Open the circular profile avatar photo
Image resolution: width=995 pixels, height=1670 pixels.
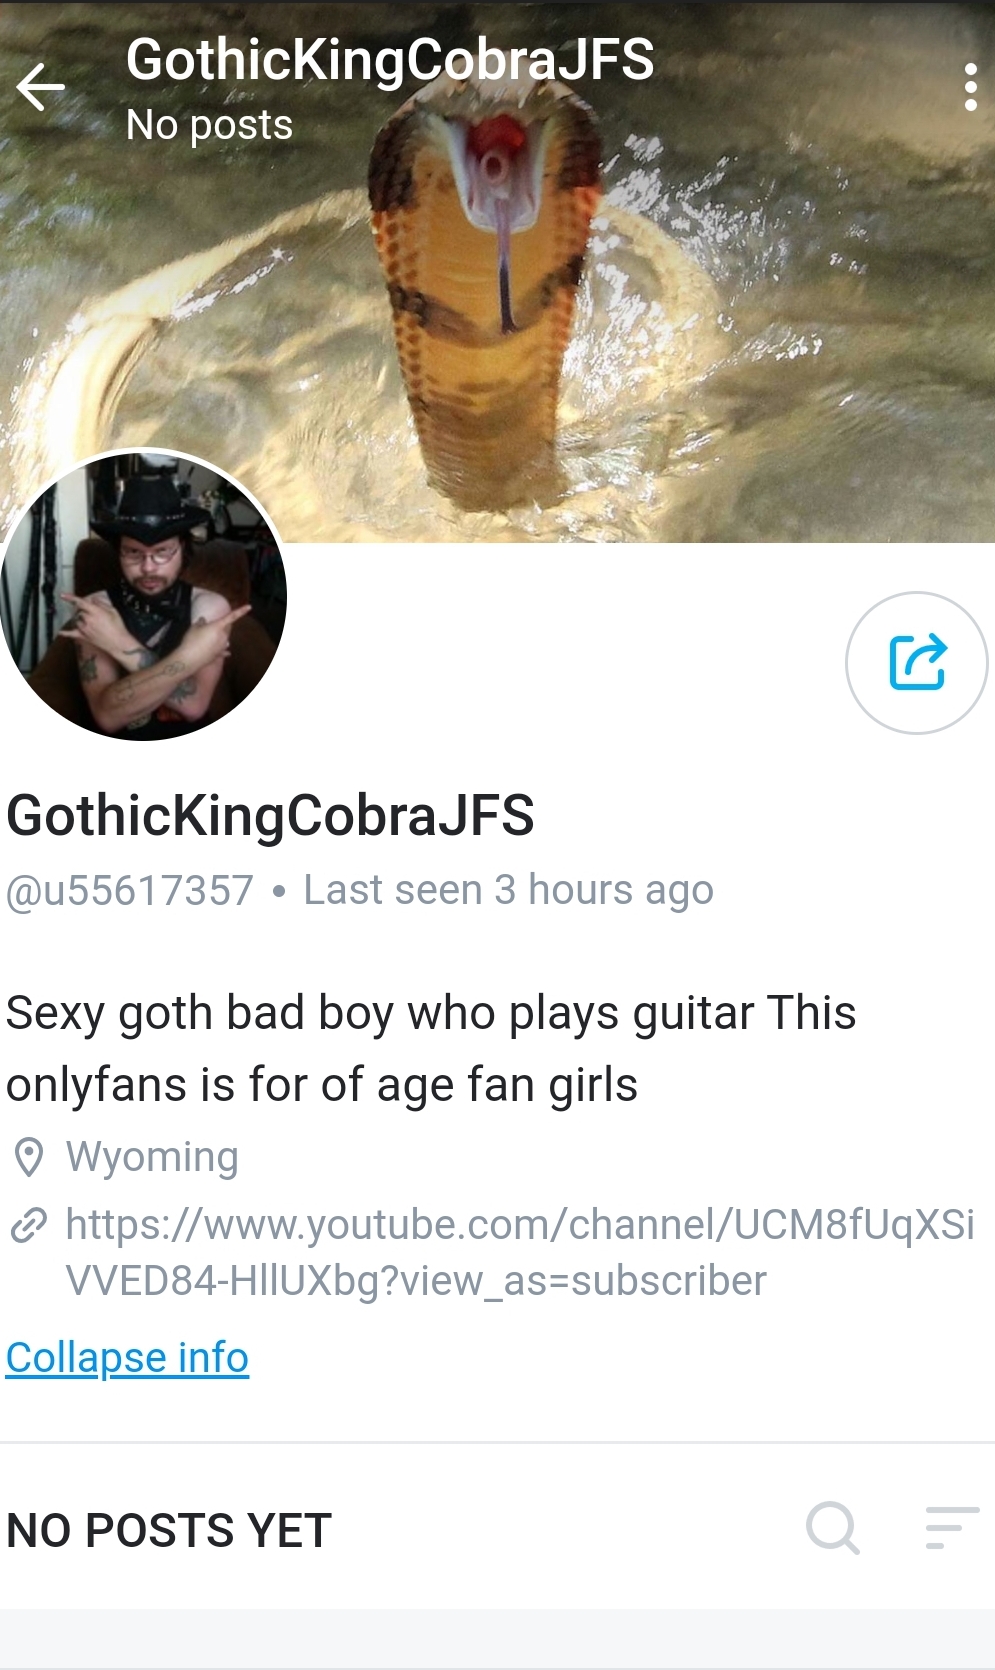point(143,596)
